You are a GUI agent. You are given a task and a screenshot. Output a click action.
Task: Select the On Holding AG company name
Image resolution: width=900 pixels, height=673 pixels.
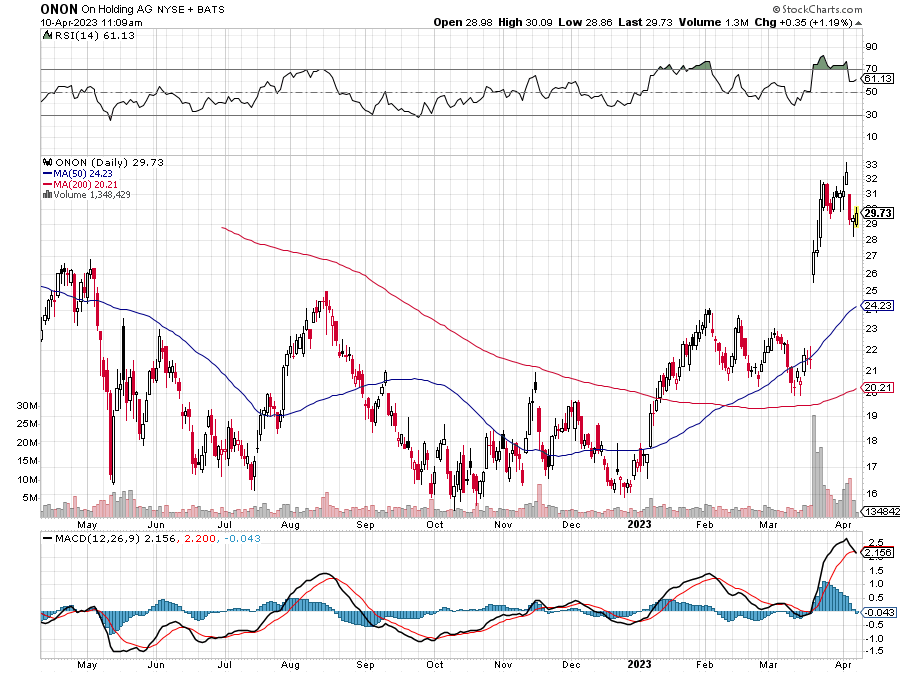pos(118,10)
